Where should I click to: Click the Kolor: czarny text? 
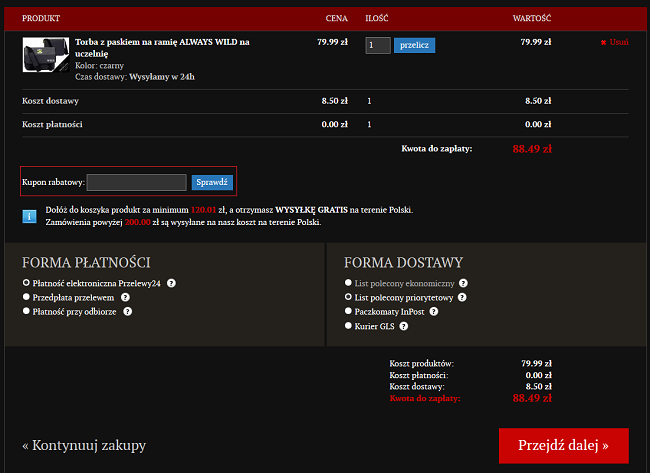[99, 65]
